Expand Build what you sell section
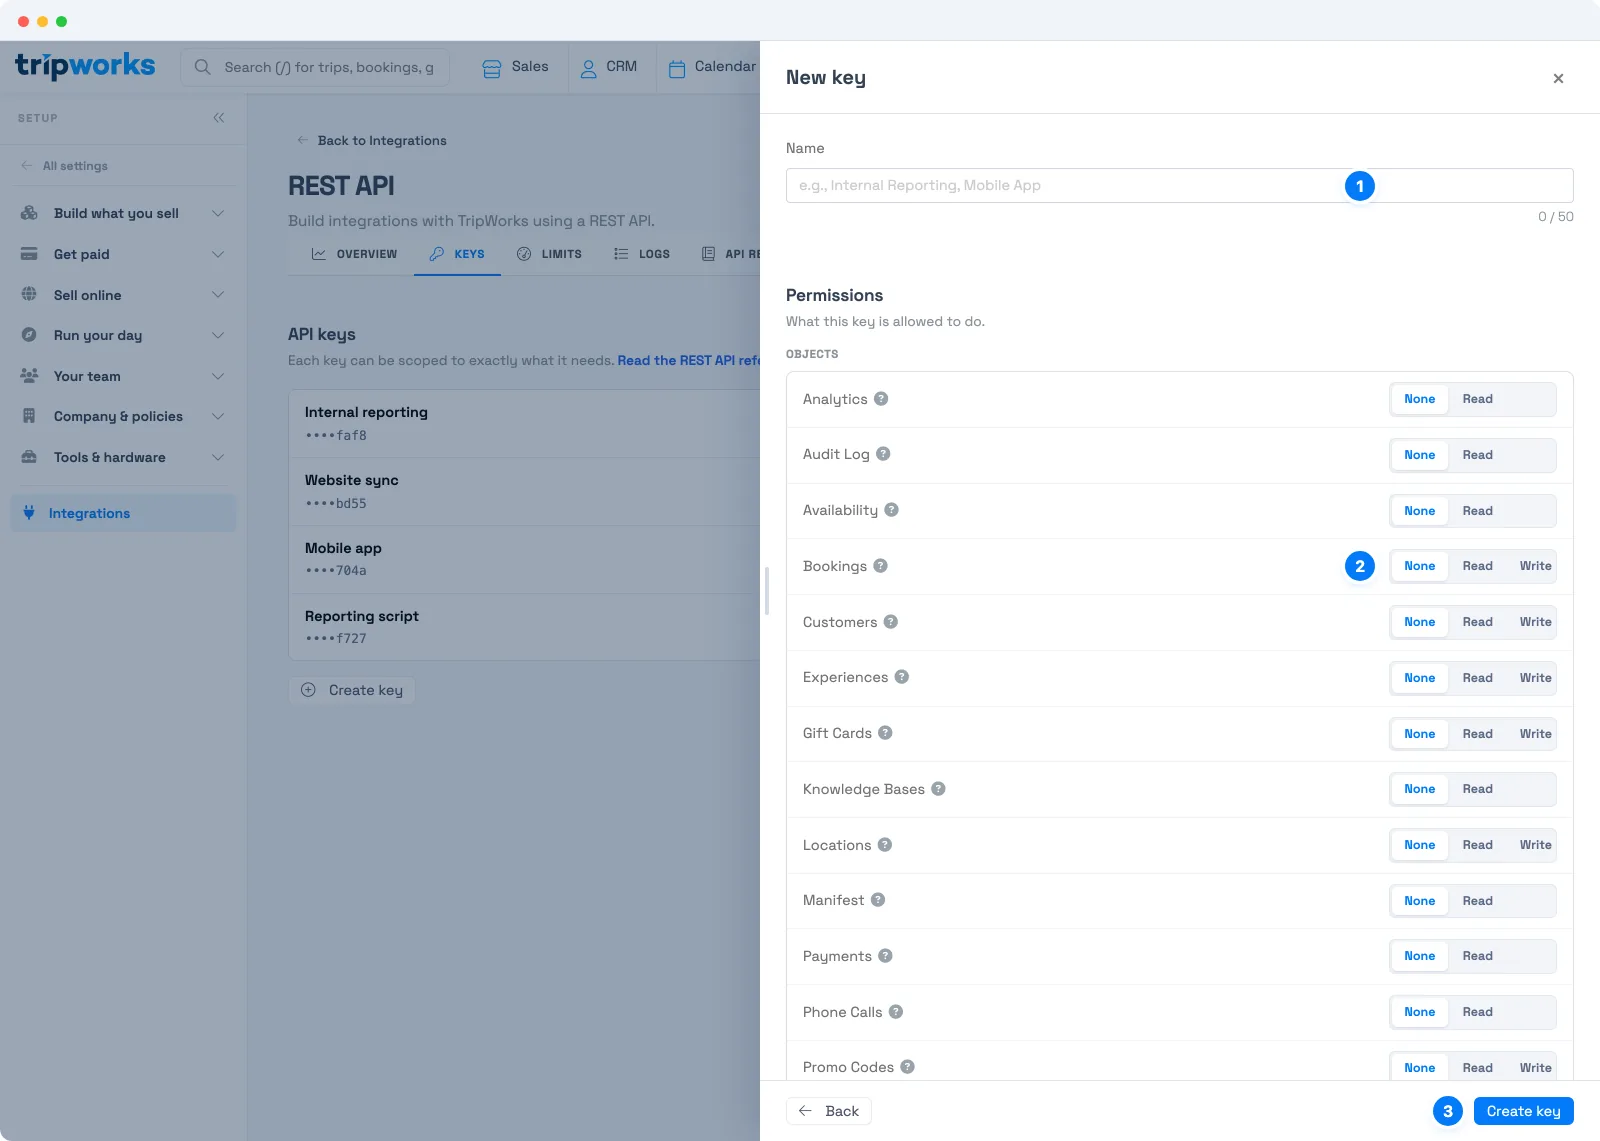 click(x=123, y=213)
